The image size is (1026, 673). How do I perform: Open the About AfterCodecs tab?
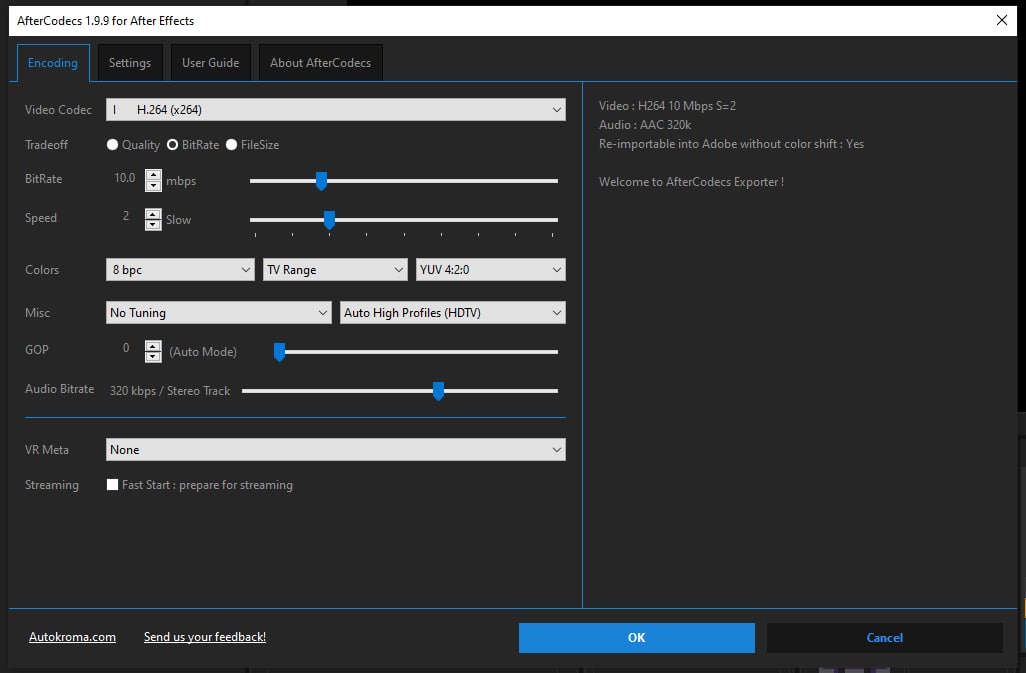point(320,63)
